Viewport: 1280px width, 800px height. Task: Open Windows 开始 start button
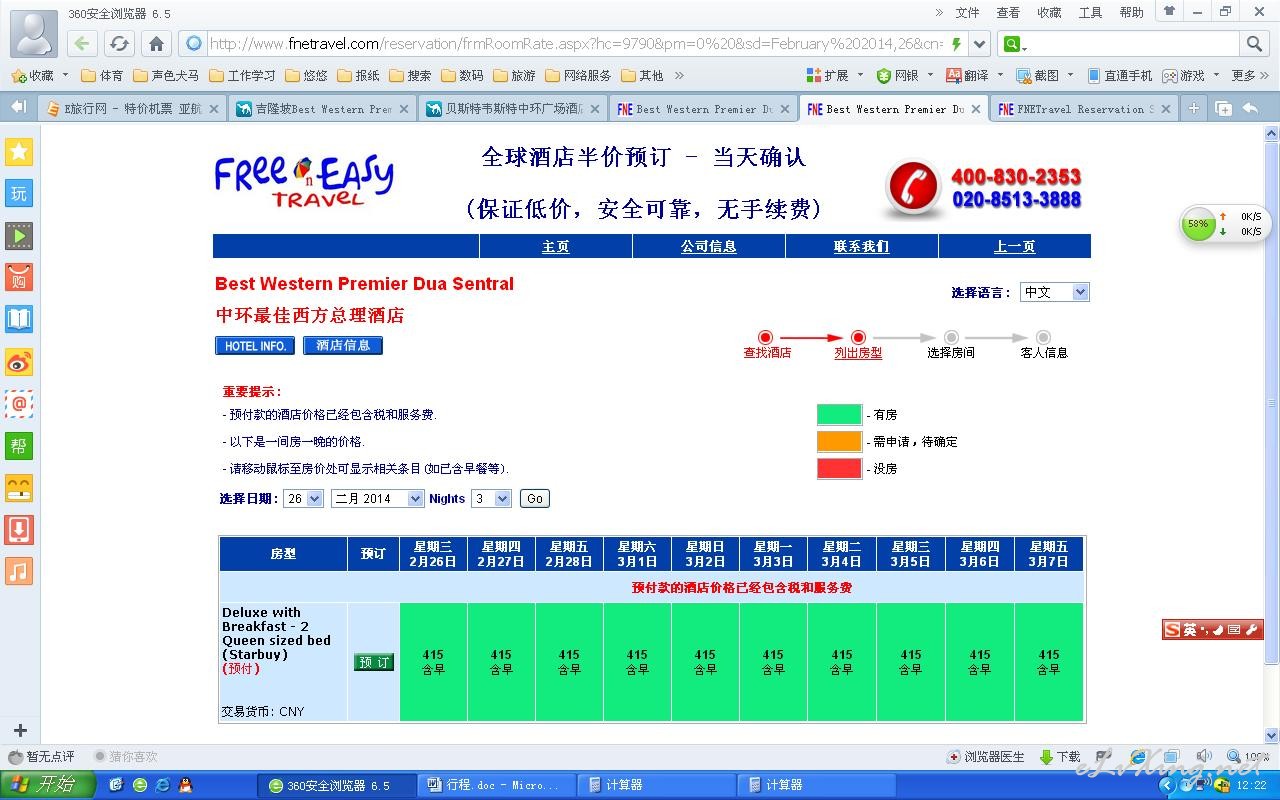[x=48, y=785]
